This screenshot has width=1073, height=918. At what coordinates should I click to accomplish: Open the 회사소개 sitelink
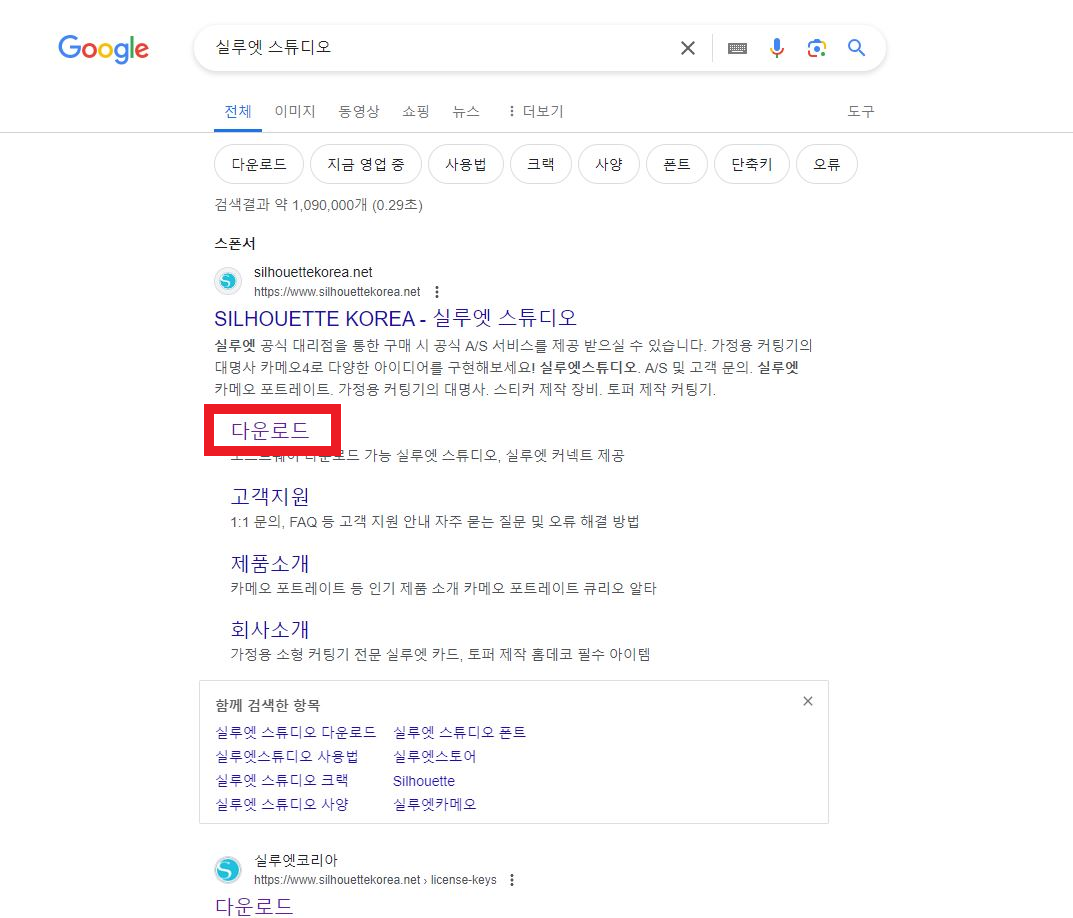(x=270, y=629)
